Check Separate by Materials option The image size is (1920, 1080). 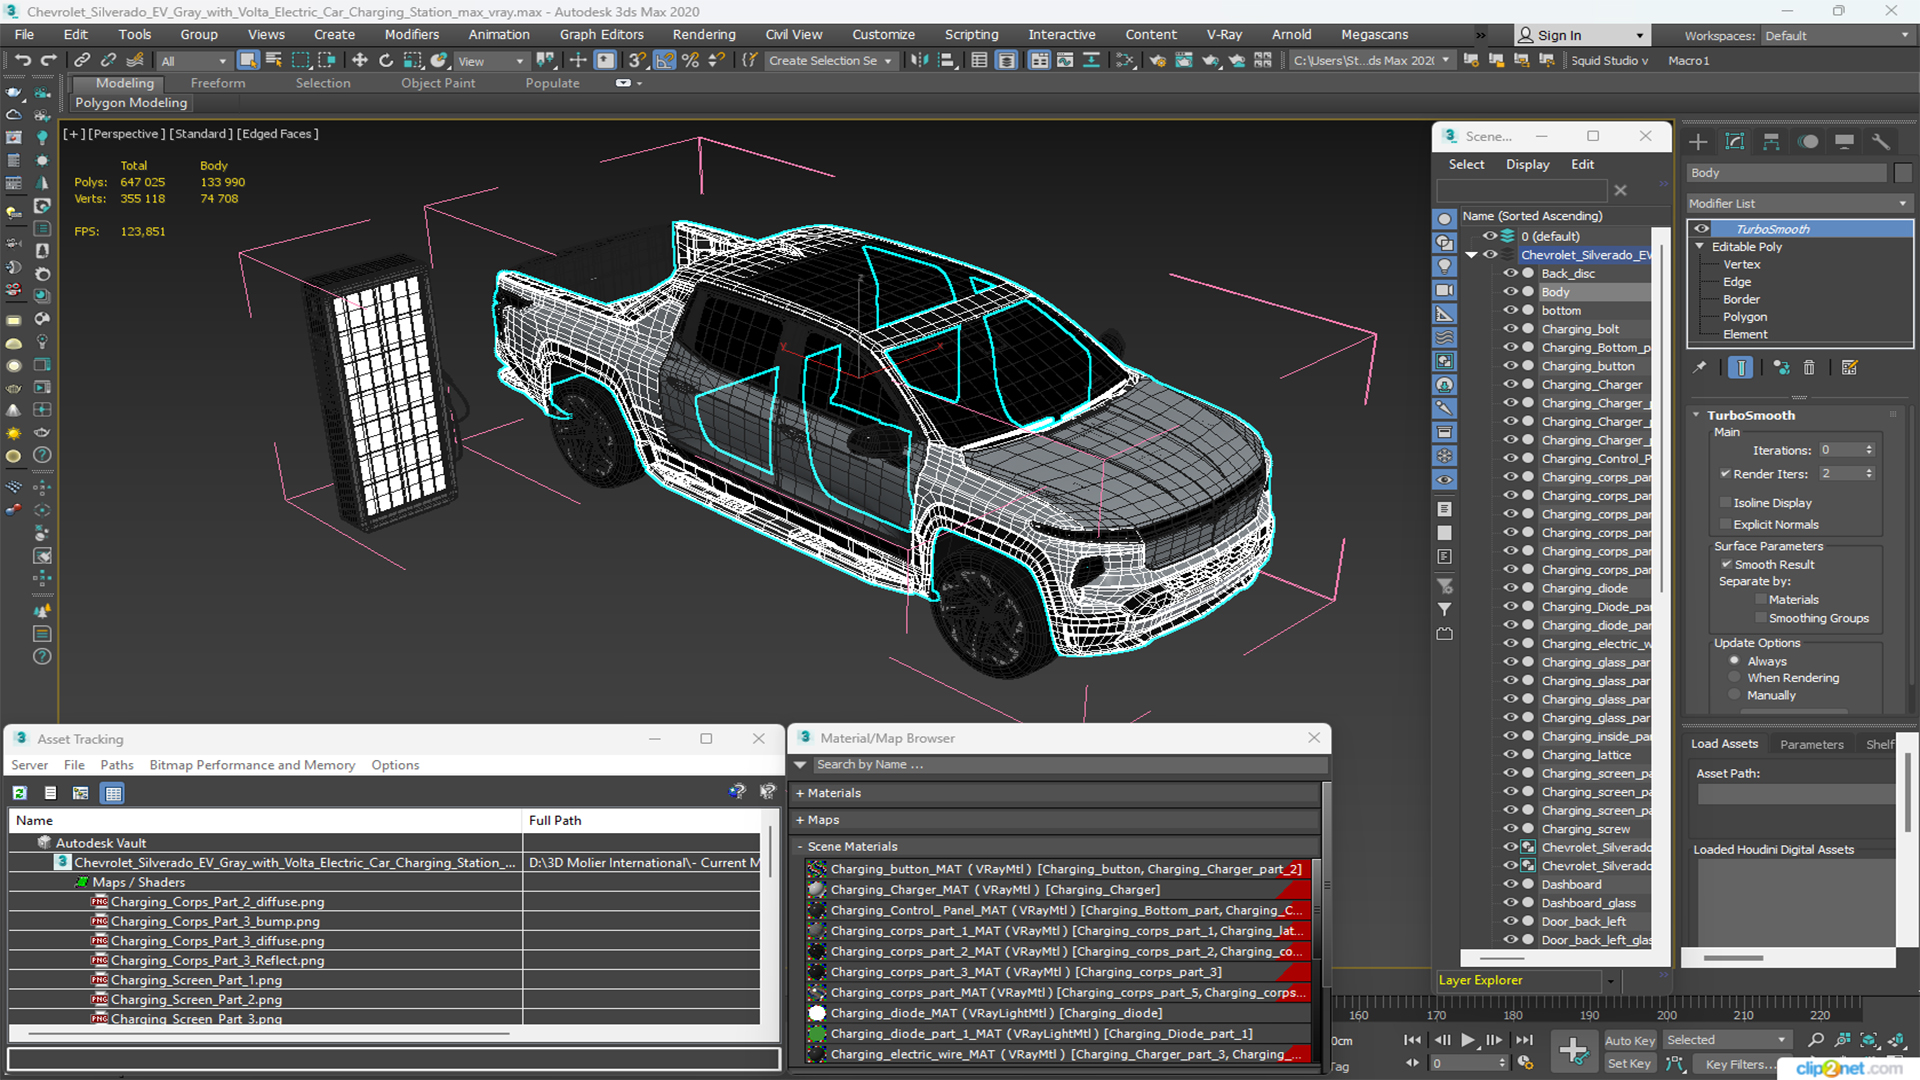click(1761, 600)
